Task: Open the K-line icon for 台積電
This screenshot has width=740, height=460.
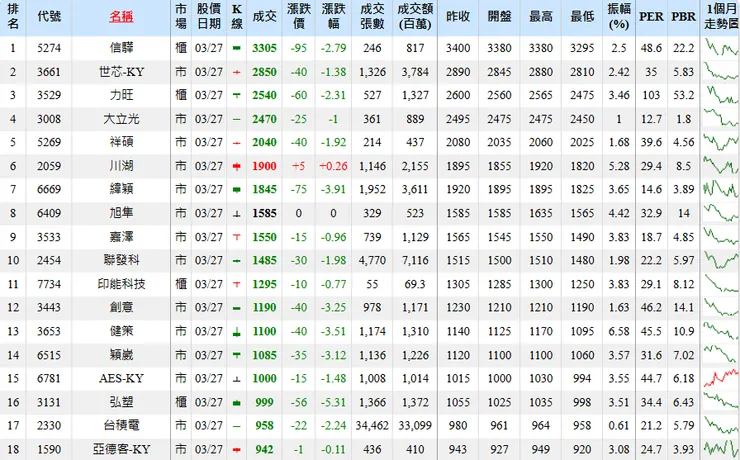Action: click(237, 426)
